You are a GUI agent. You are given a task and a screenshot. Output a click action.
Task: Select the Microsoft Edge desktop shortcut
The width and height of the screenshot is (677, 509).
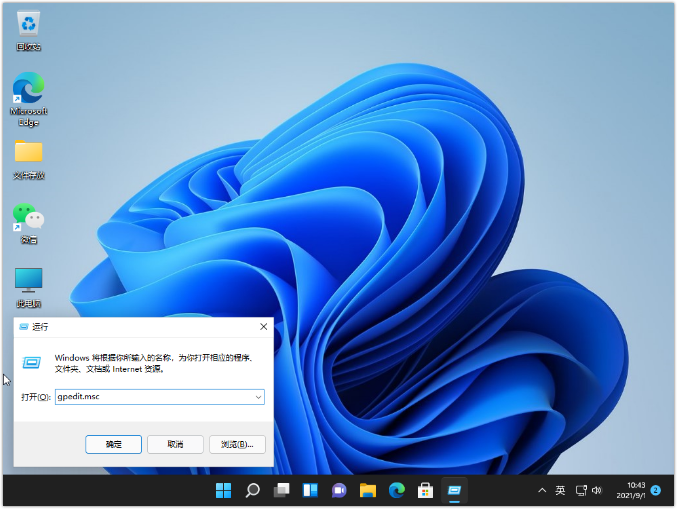coord(28,99)
